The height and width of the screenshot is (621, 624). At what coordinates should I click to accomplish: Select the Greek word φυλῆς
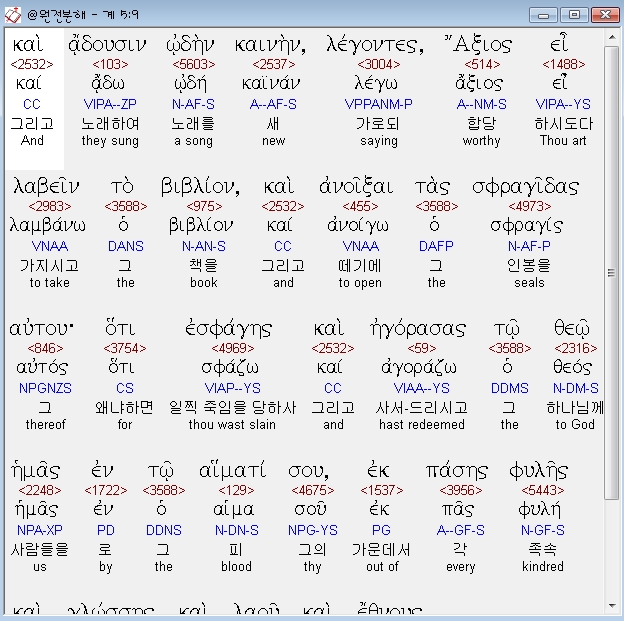539,471
